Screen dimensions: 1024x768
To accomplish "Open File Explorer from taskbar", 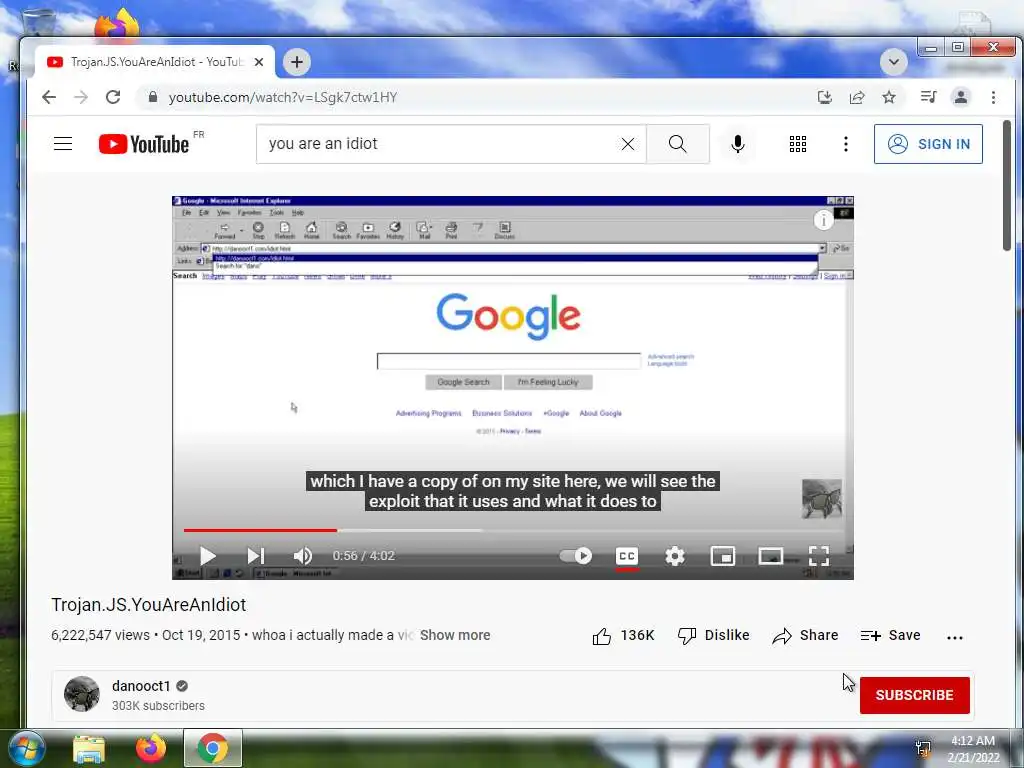I will pyautogui.click(x=89, y=748).
